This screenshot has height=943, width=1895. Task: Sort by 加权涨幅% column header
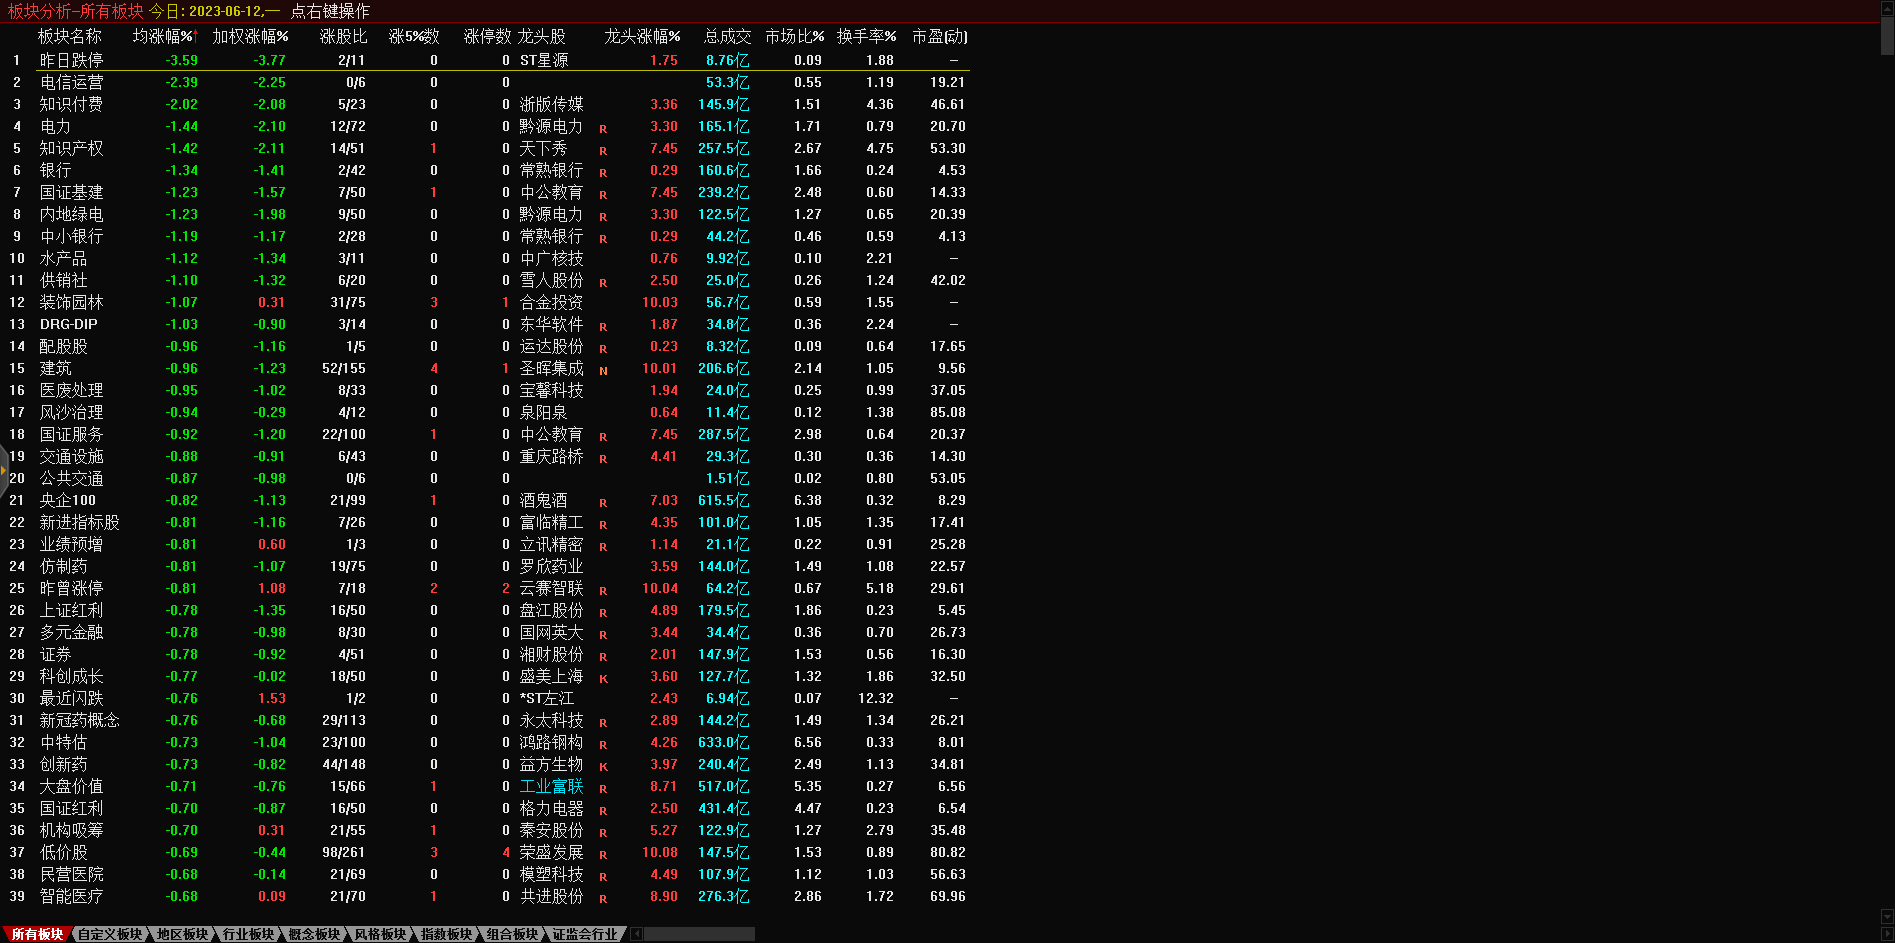250,36
